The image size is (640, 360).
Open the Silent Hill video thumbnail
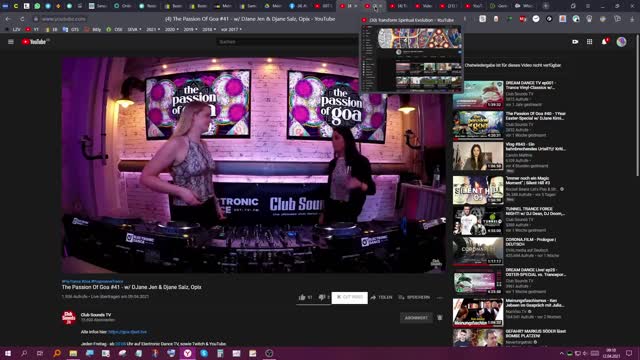(x=478, y=190)
